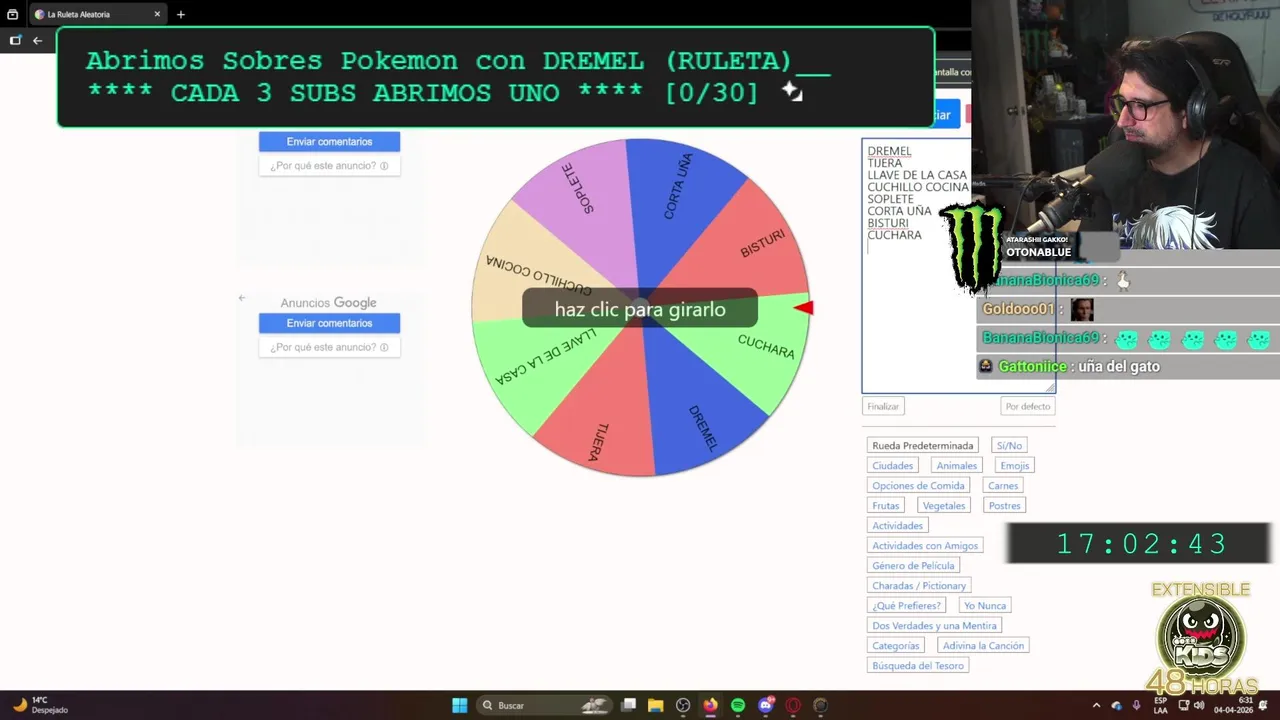Click the Finalizar button
The height and width of the screenshot is (720, 1280).
pos(883,406)
